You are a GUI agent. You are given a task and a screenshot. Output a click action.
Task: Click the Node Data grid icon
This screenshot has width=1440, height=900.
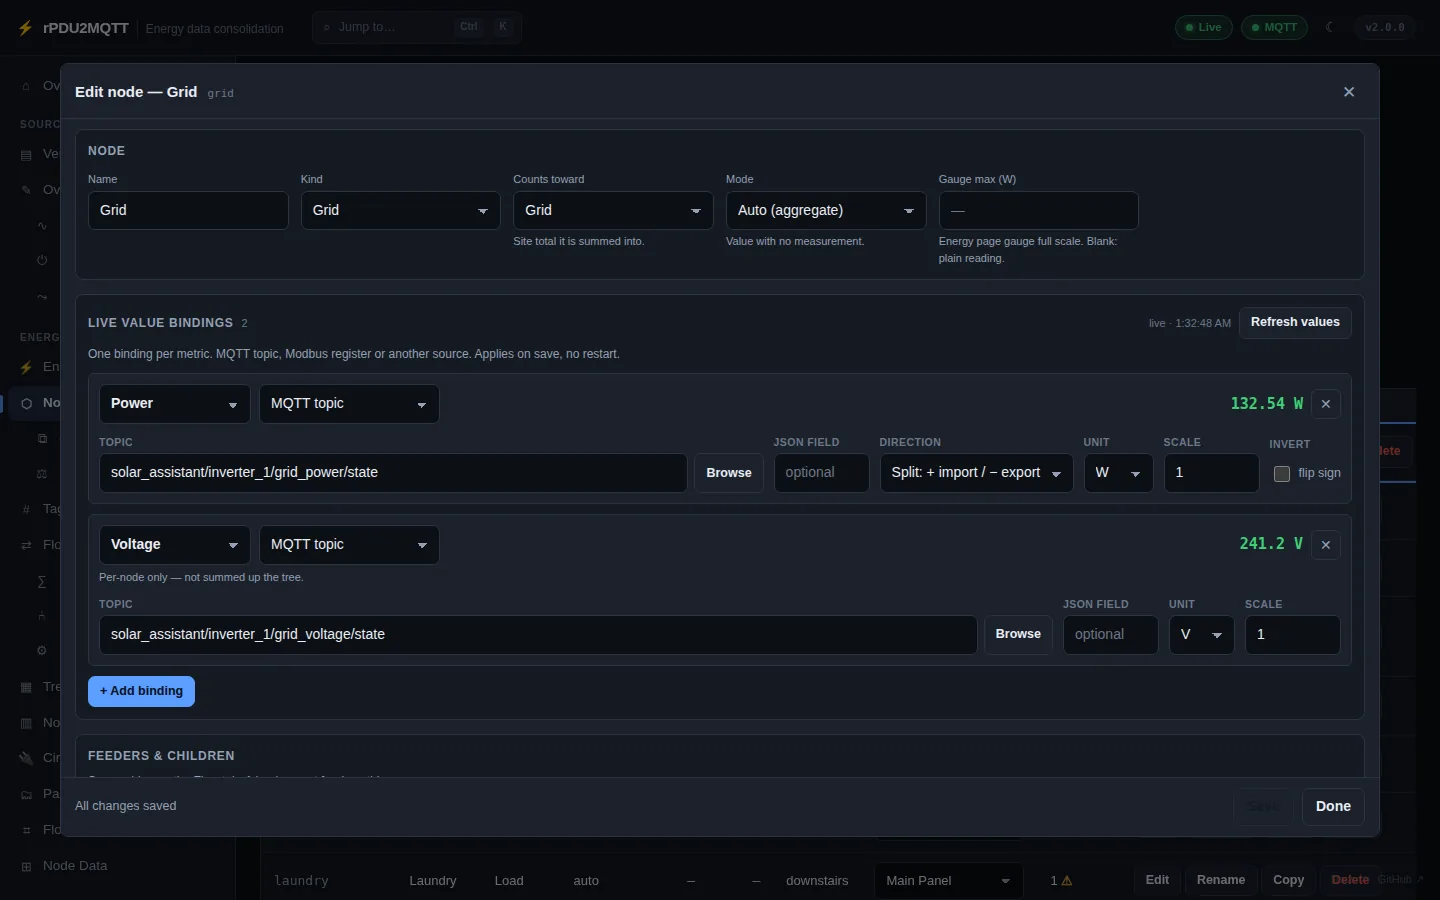pyautogui.click(x=26, y=866)
